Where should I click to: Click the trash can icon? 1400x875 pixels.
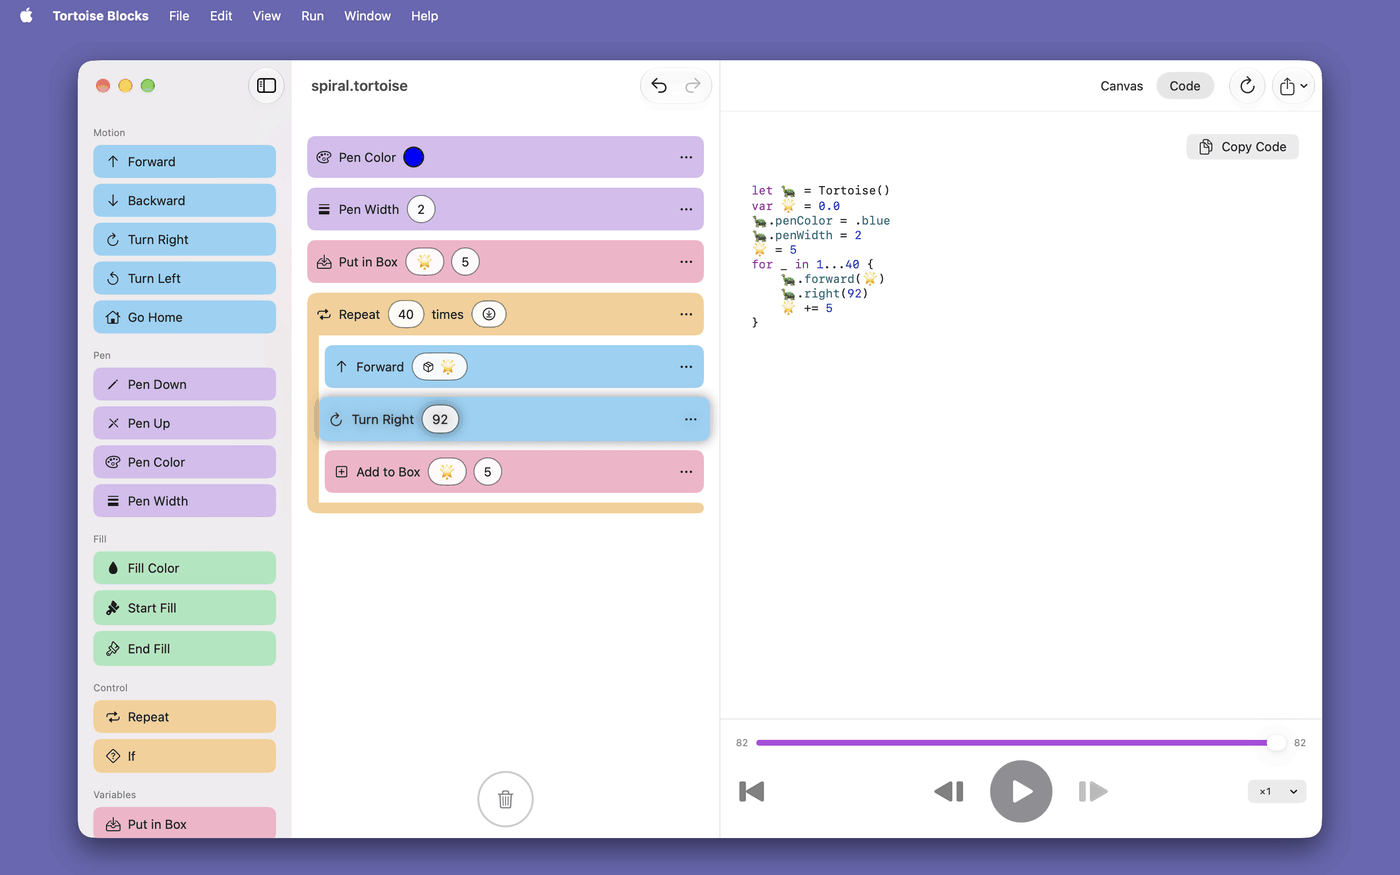point(505,799)
